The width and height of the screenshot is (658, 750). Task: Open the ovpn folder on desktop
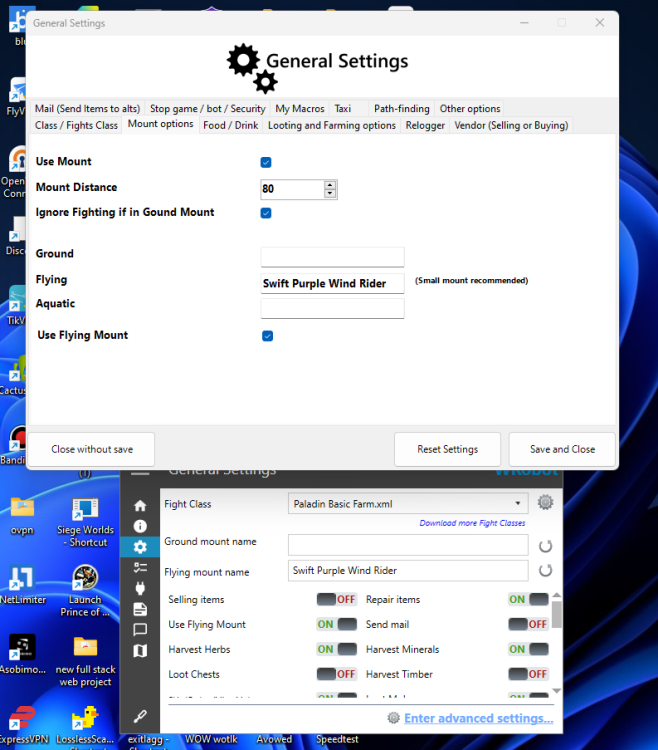pyautogui.click(x=22, y=516)
